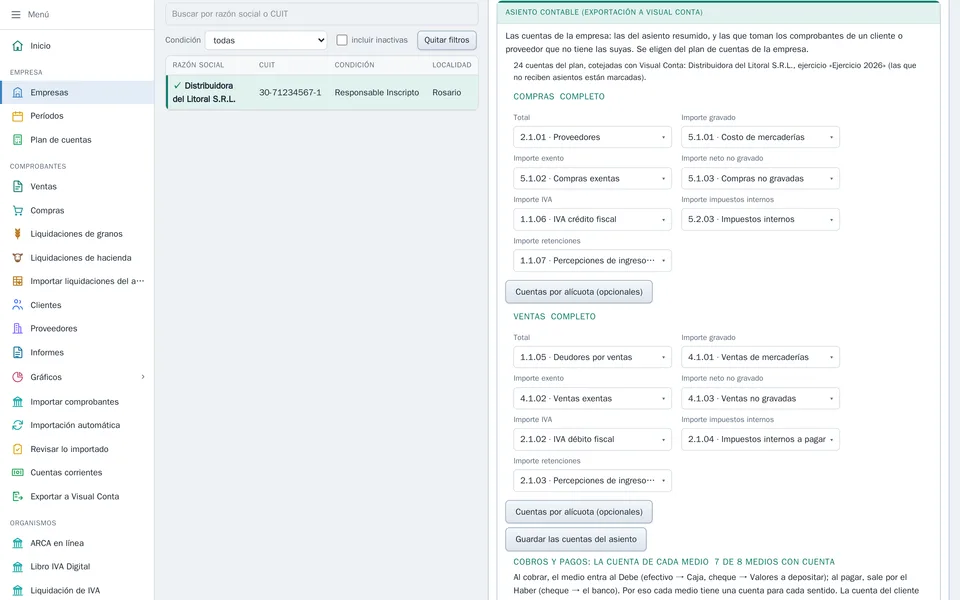The height and width of the screenshot is (600, 960).
Task: Click the Condición column header
Action: point(354,65)
